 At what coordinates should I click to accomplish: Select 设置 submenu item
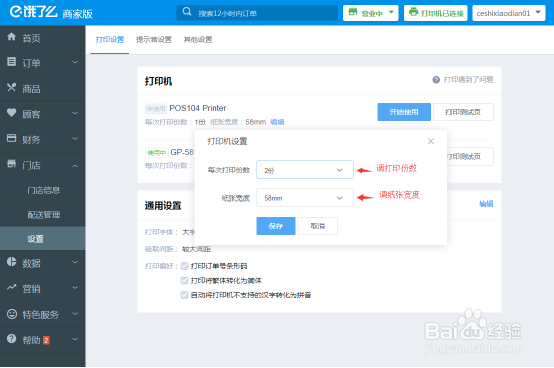tap(42, 239)
